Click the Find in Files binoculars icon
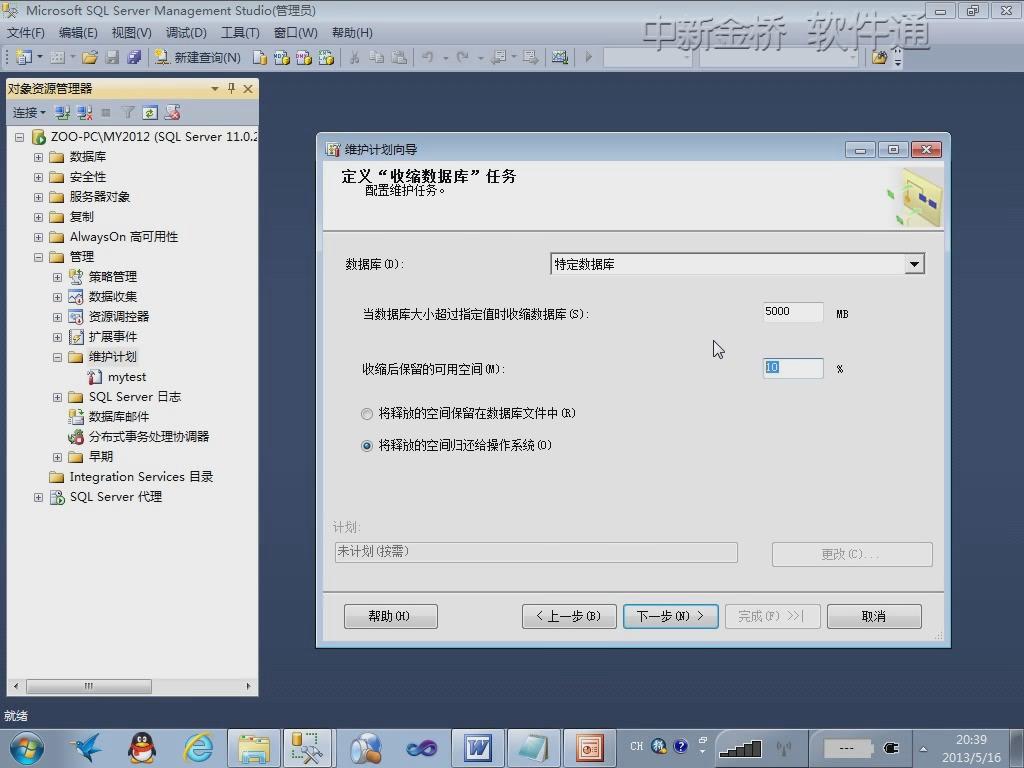Image resolution: width=1024 pixels, height=768 pixels. pyautogui.click(x=880, y=57)
